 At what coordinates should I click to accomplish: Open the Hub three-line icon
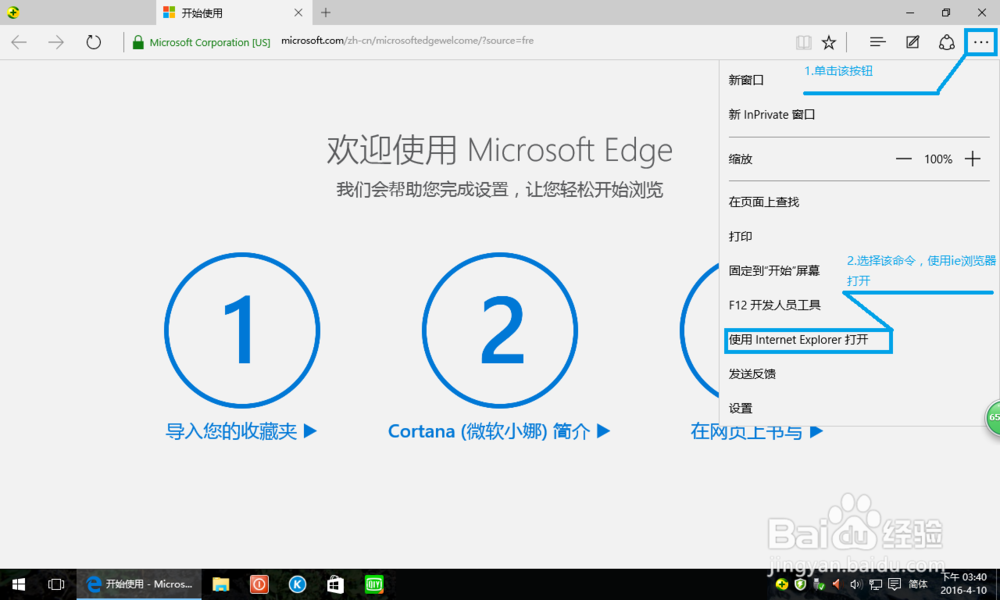tap(878, 42)
